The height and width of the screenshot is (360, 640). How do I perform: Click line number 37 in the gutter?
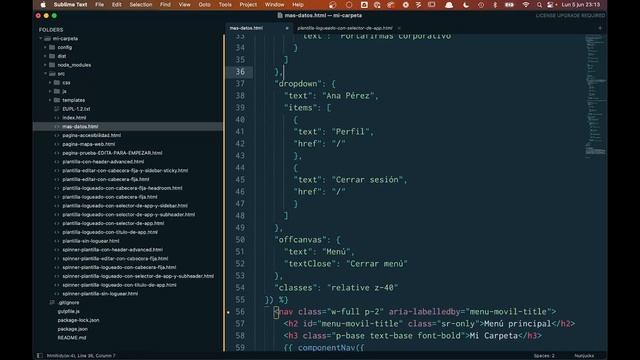240,84
